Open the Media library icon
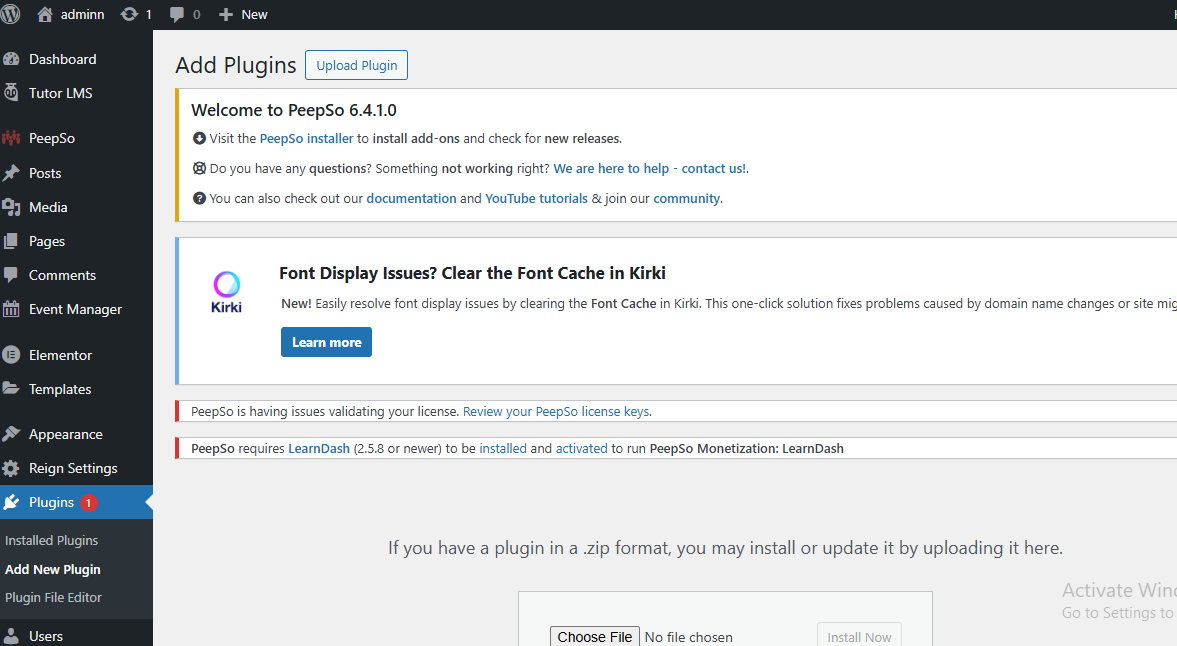 pyautogui.click(x=18, y=207)
